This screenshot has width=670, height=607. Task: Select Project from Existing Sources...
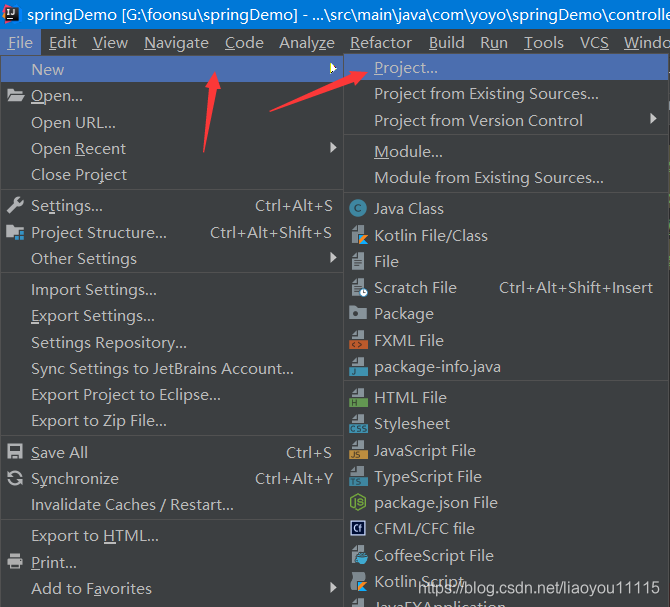[x=506, y=94]
